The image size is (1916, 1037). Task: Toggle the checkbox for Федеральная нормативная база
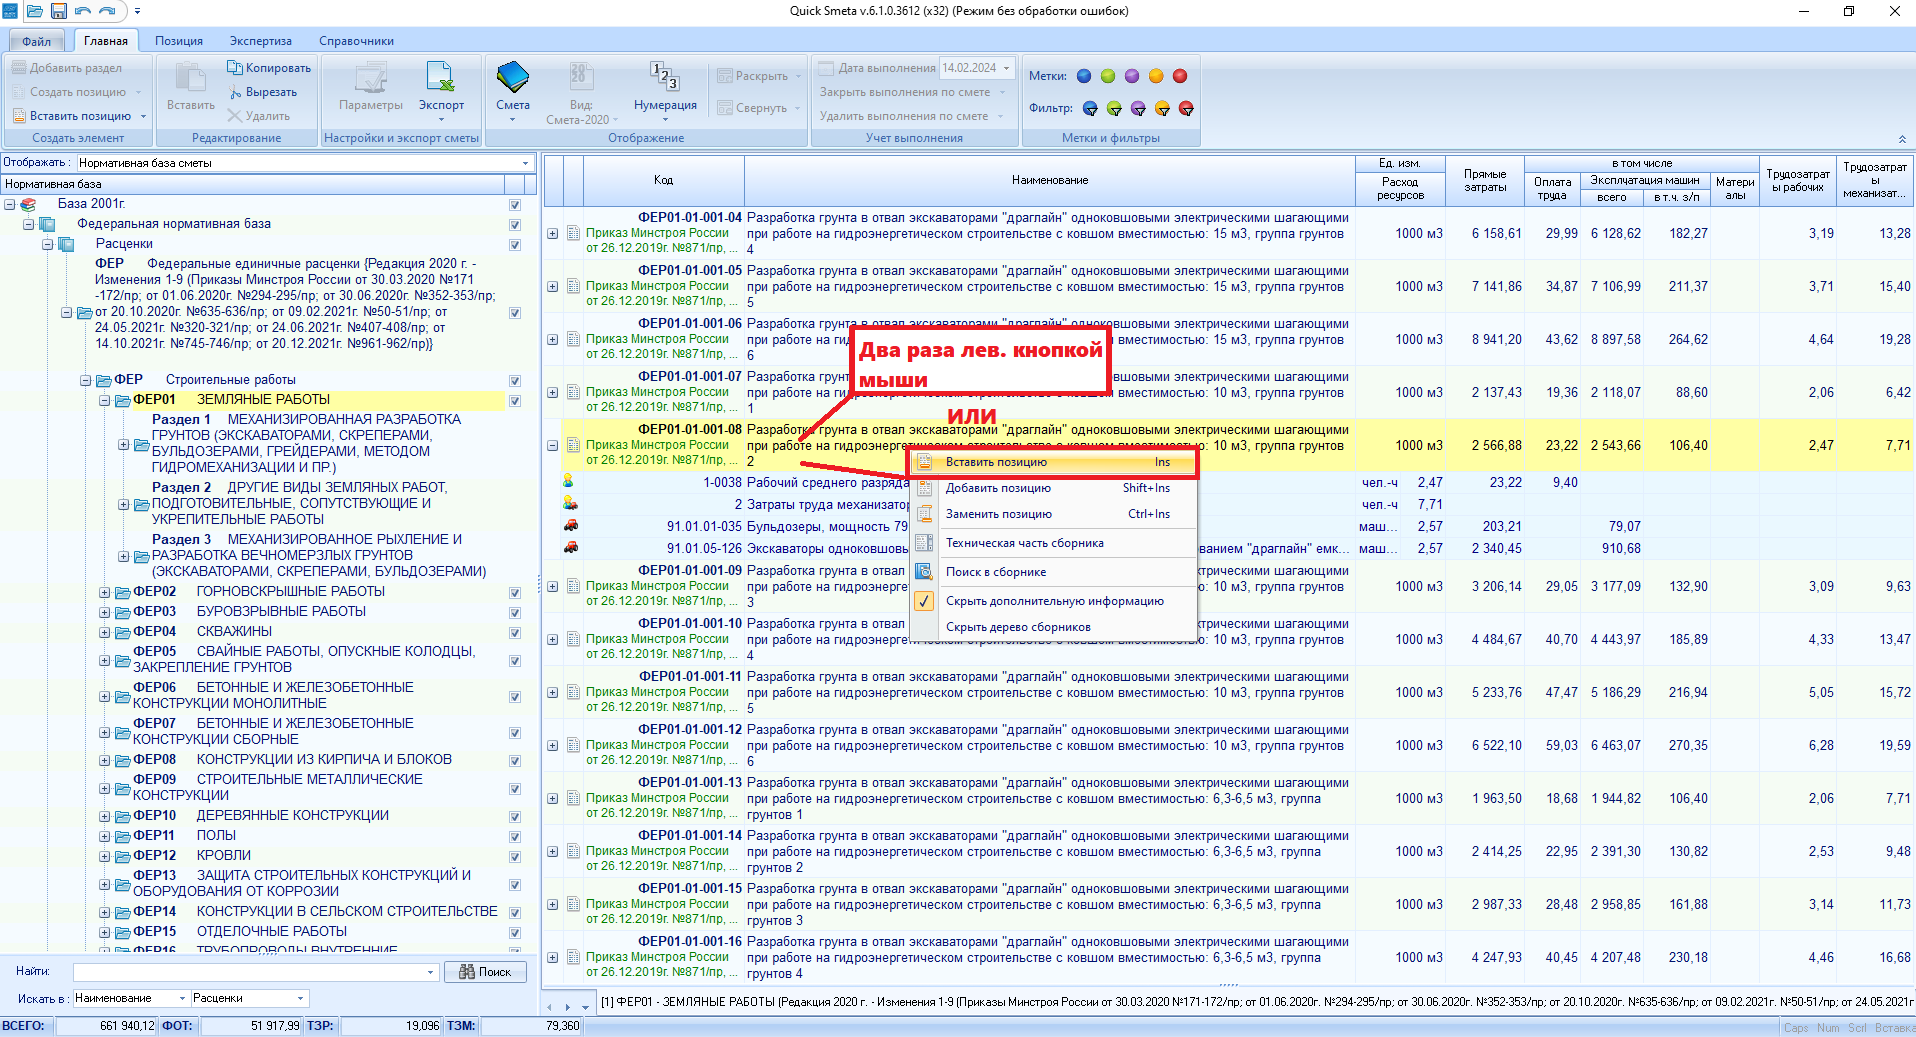(515, 225)
